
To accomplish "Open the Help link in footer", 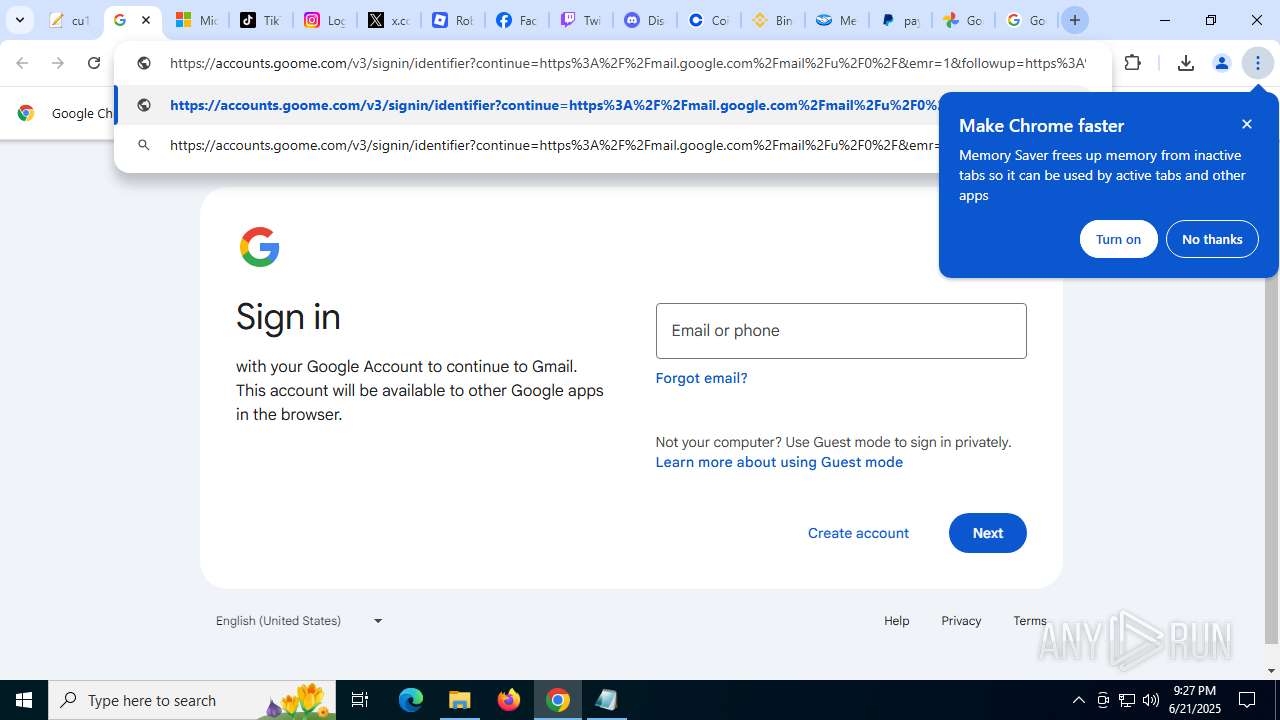I will click(897, 621).
